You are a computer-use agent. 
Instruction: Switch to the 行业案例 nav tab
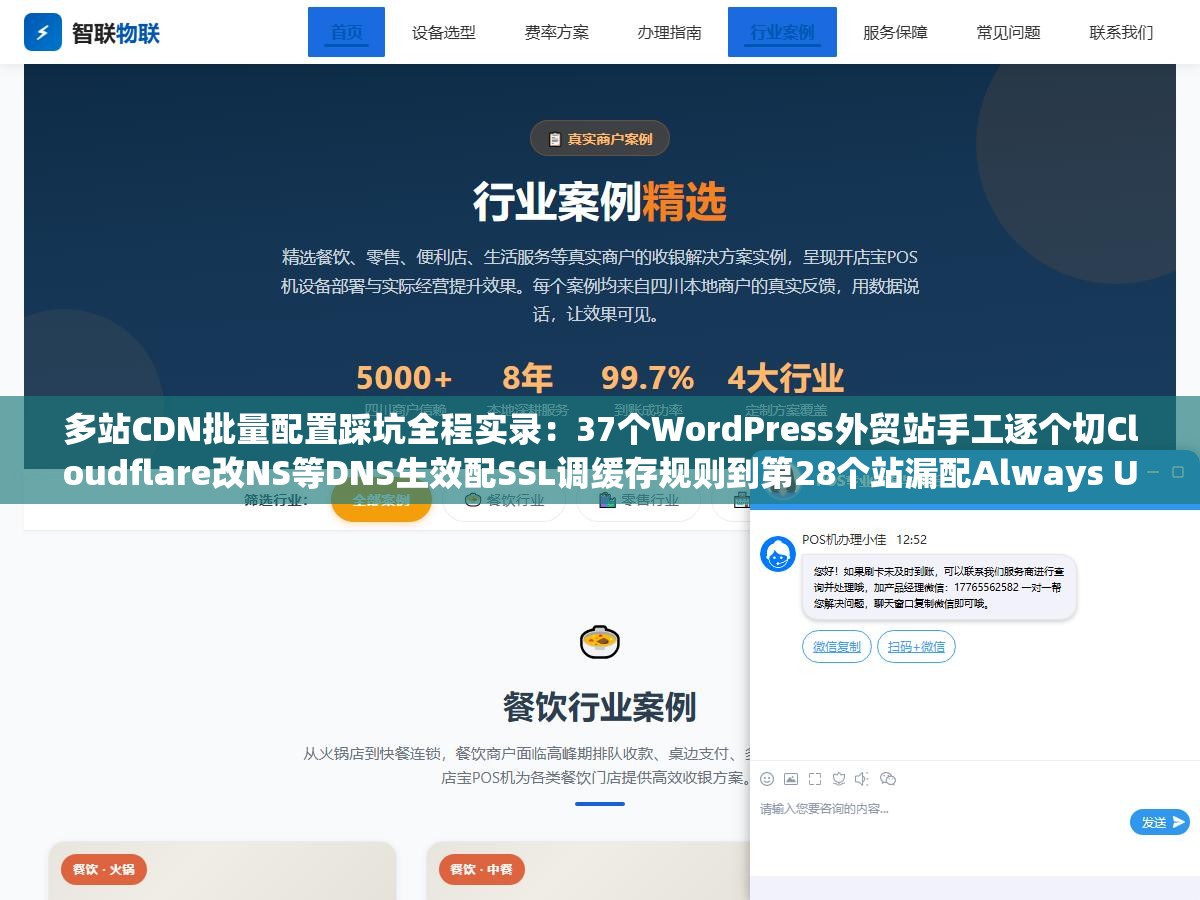click(782, 32)
